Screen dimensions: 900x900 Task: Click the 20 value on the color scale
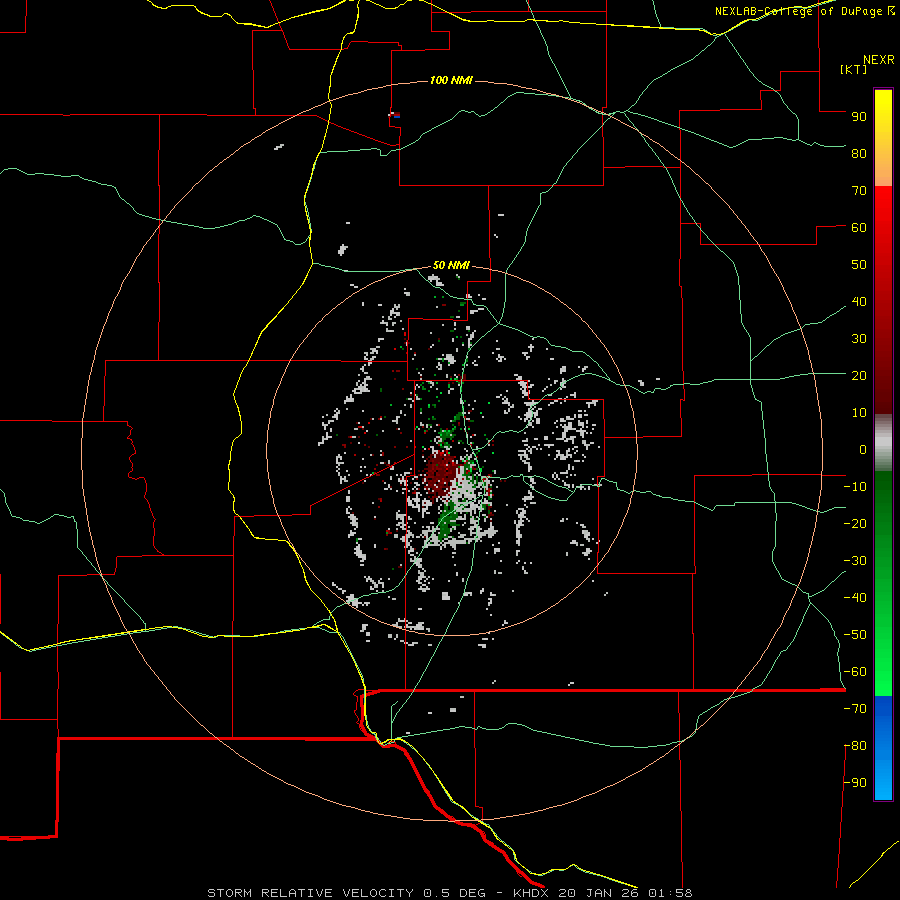pos(859,375)
